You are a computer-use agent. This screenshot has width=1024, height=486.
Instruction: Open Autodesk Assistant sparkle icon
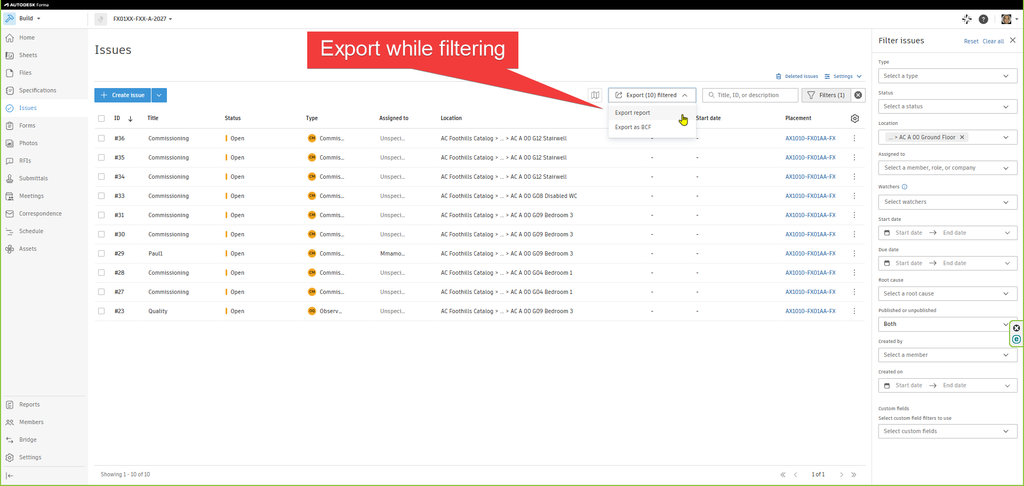click(967, 19)
